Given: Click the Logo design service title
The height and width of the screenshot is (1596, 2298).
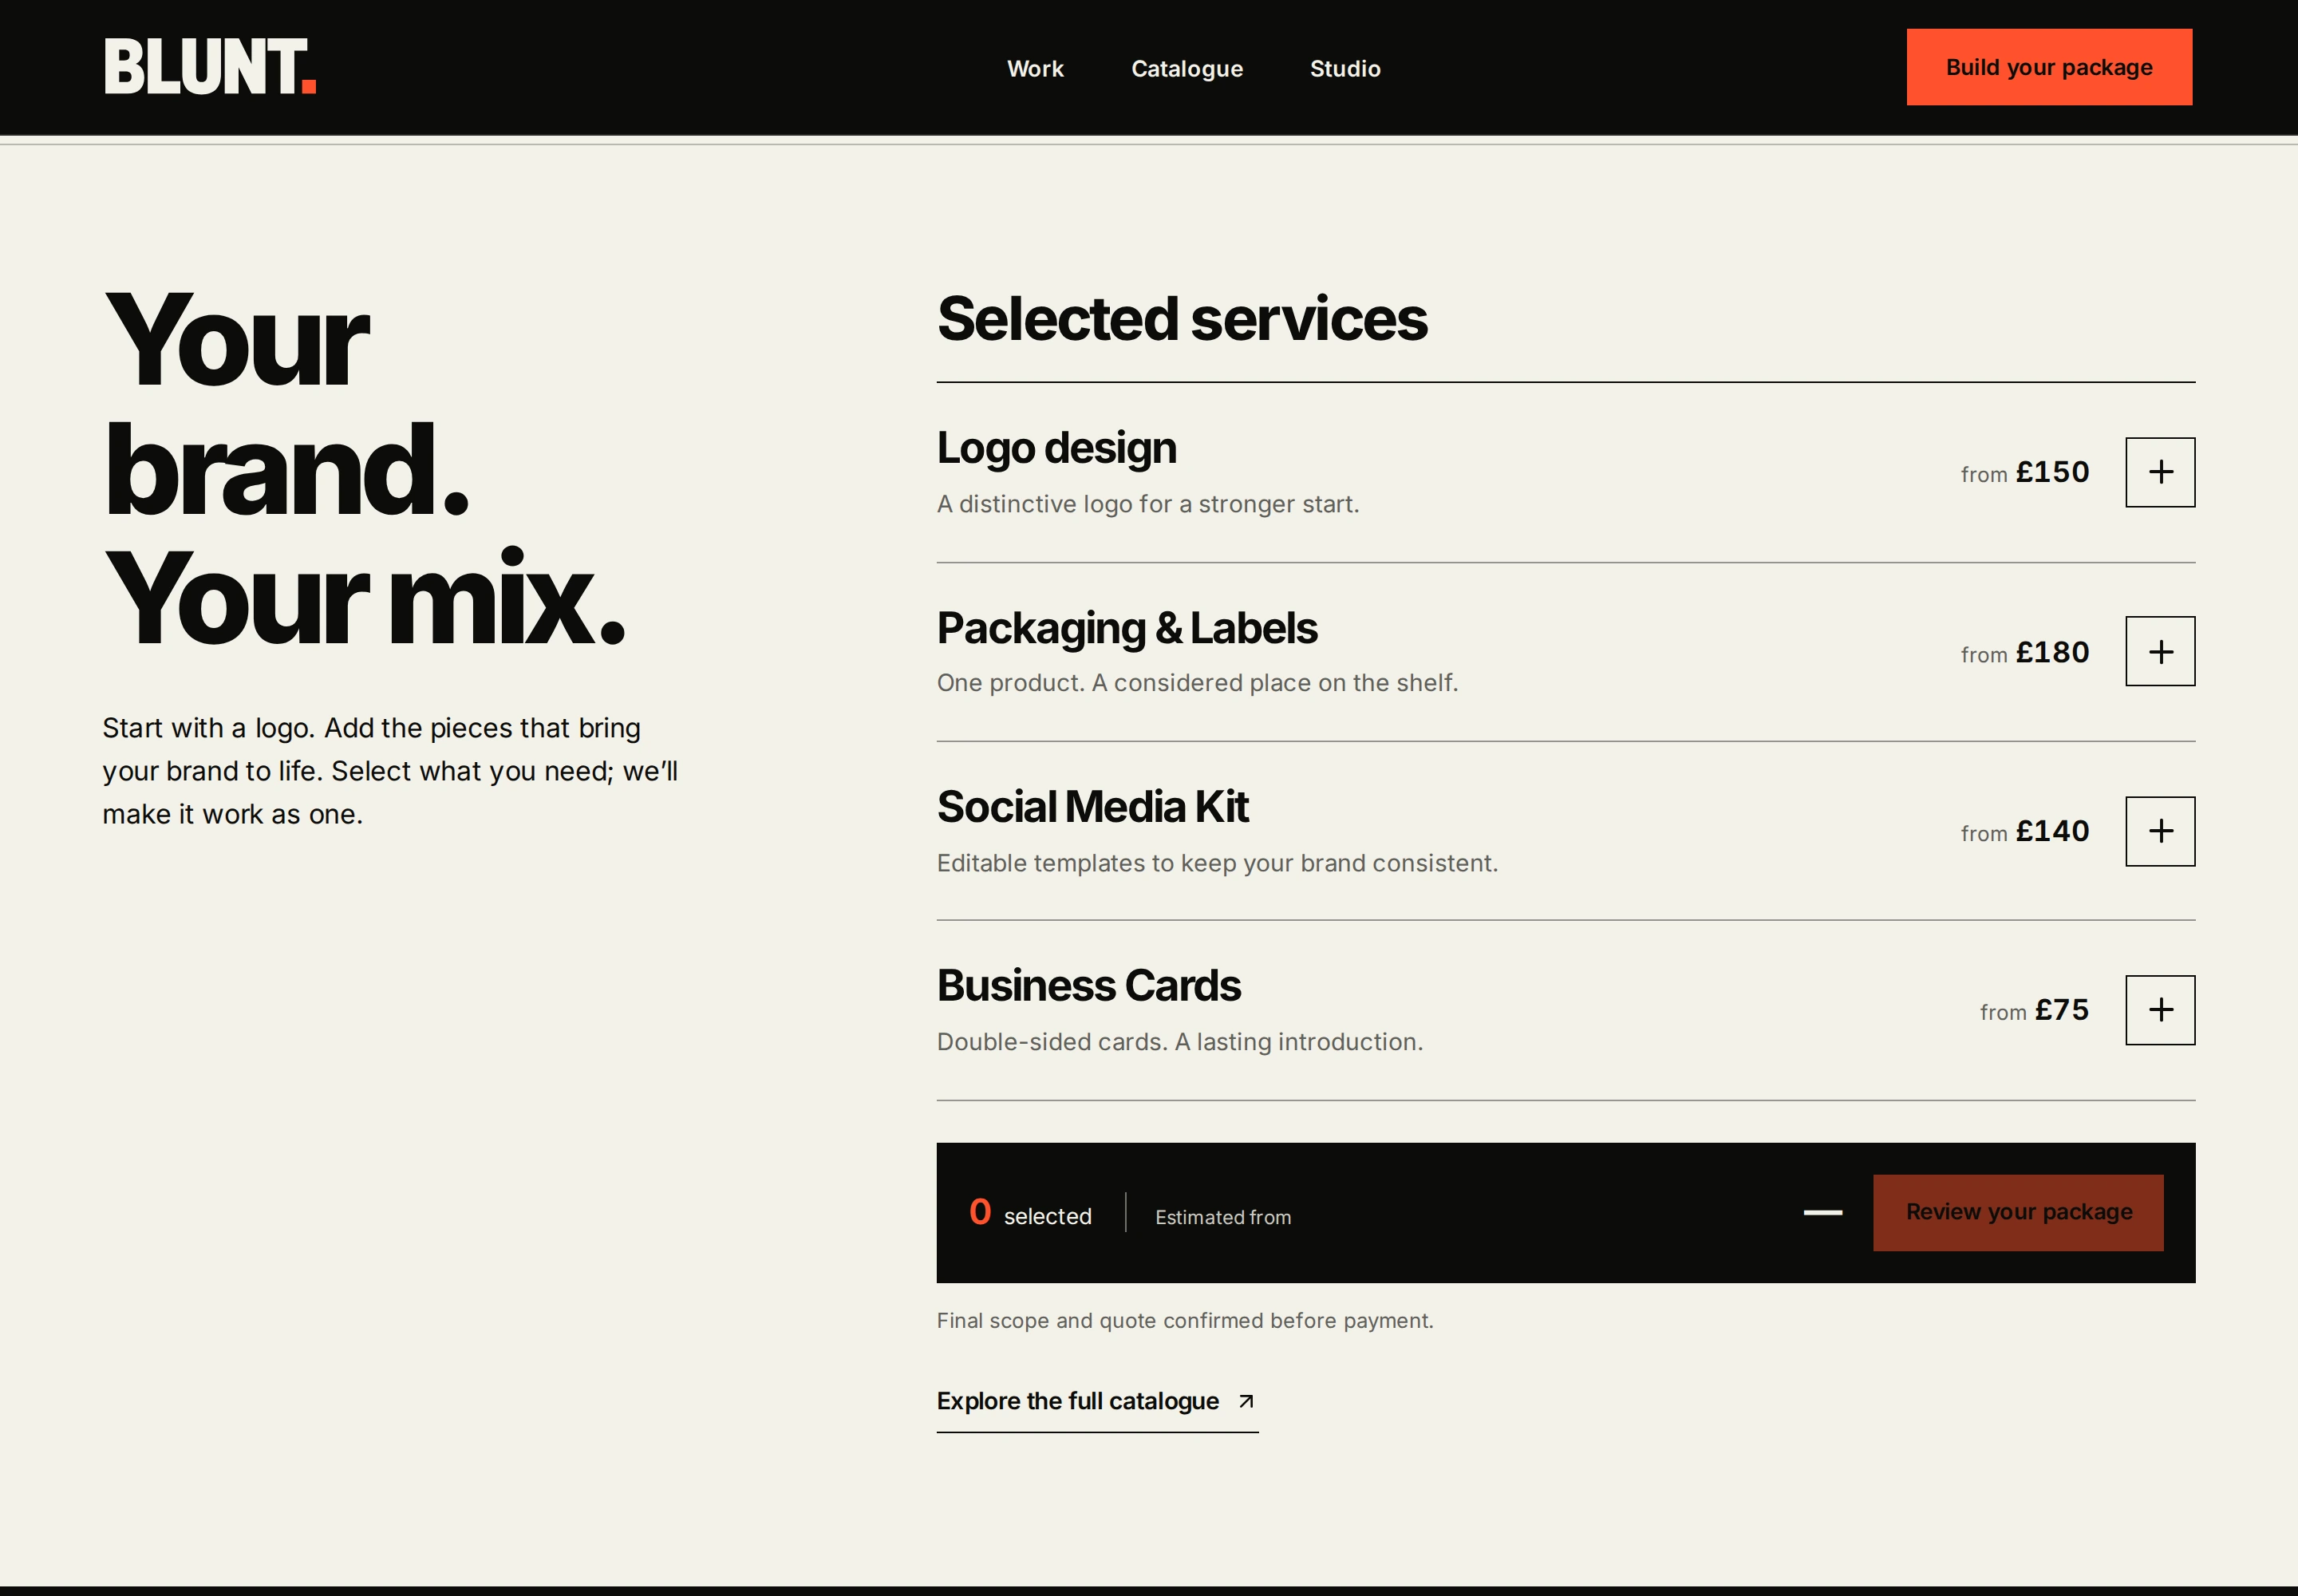Looking at the screenshot, I should click(x=1056, y=448).
